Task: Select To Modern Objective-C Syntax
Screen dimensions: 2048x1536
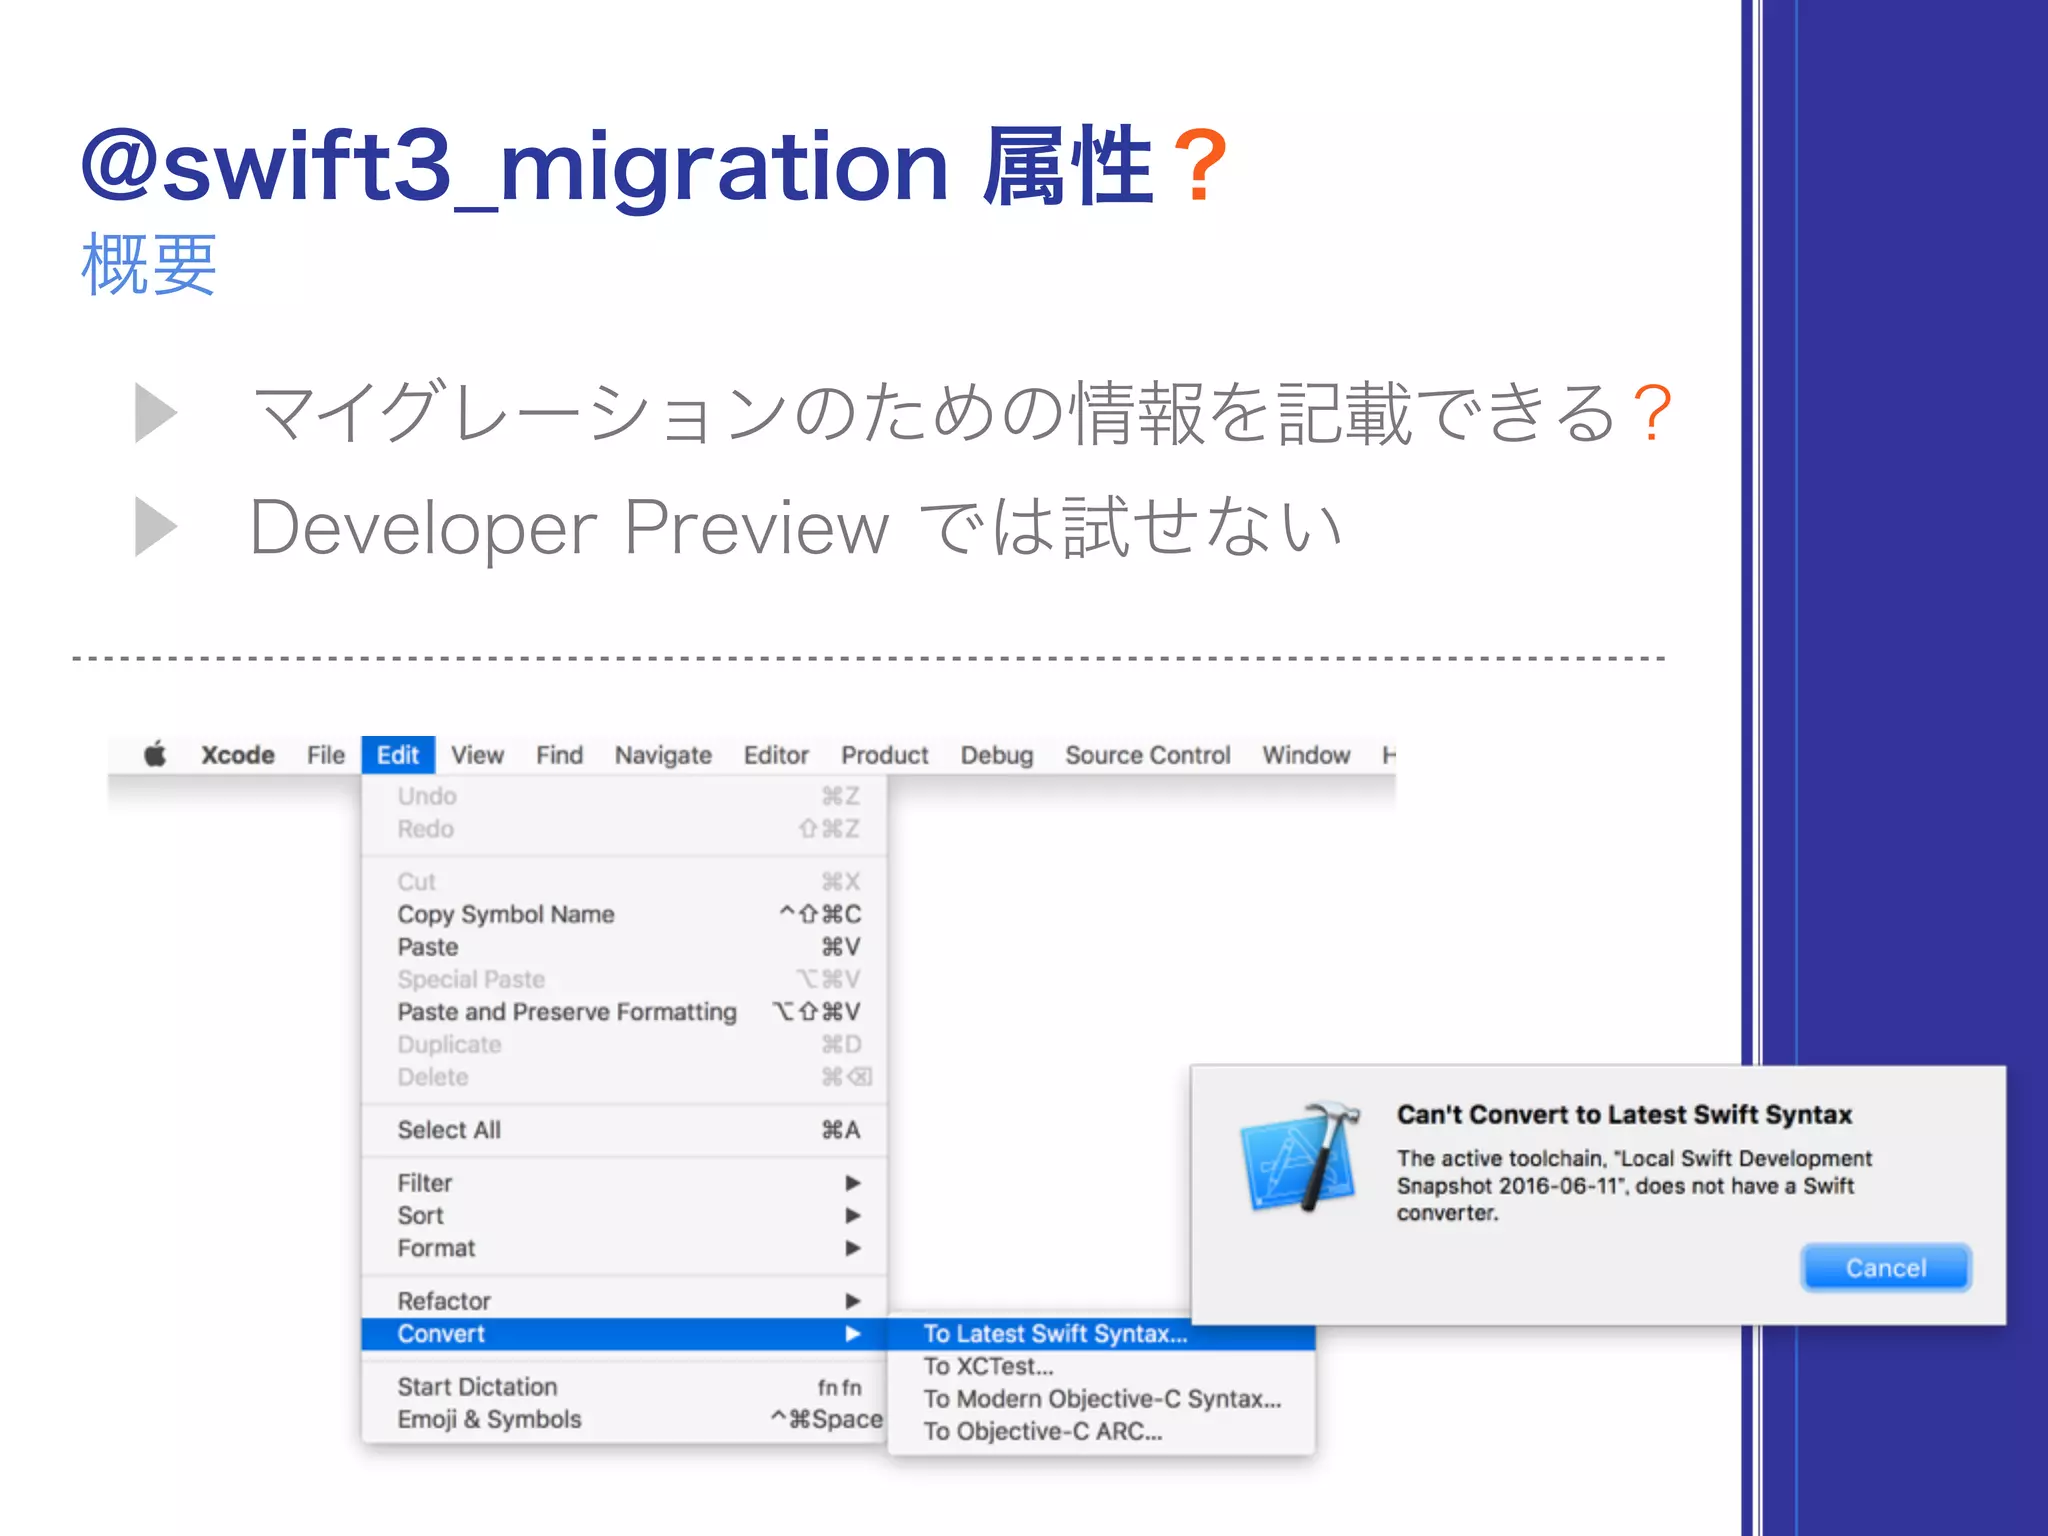Action: 1101,1399
